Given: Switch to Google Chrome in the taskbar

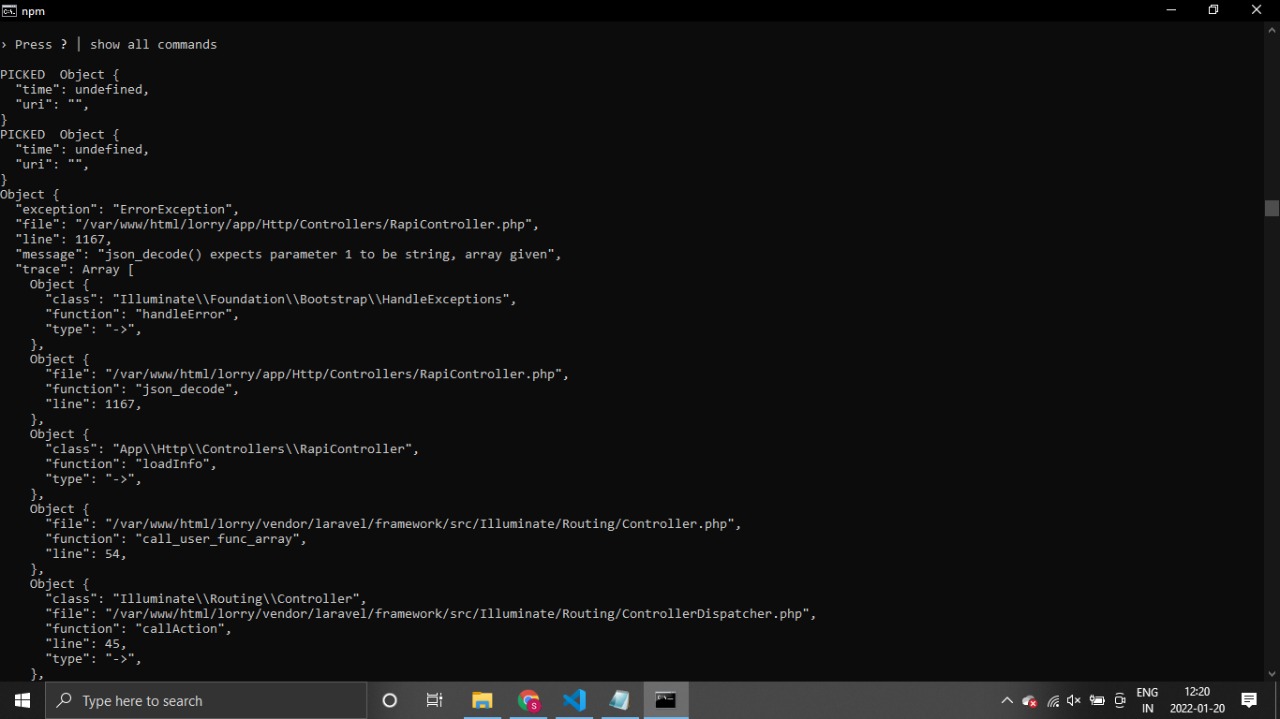Looking at the screenshot, I should (528, 700).
